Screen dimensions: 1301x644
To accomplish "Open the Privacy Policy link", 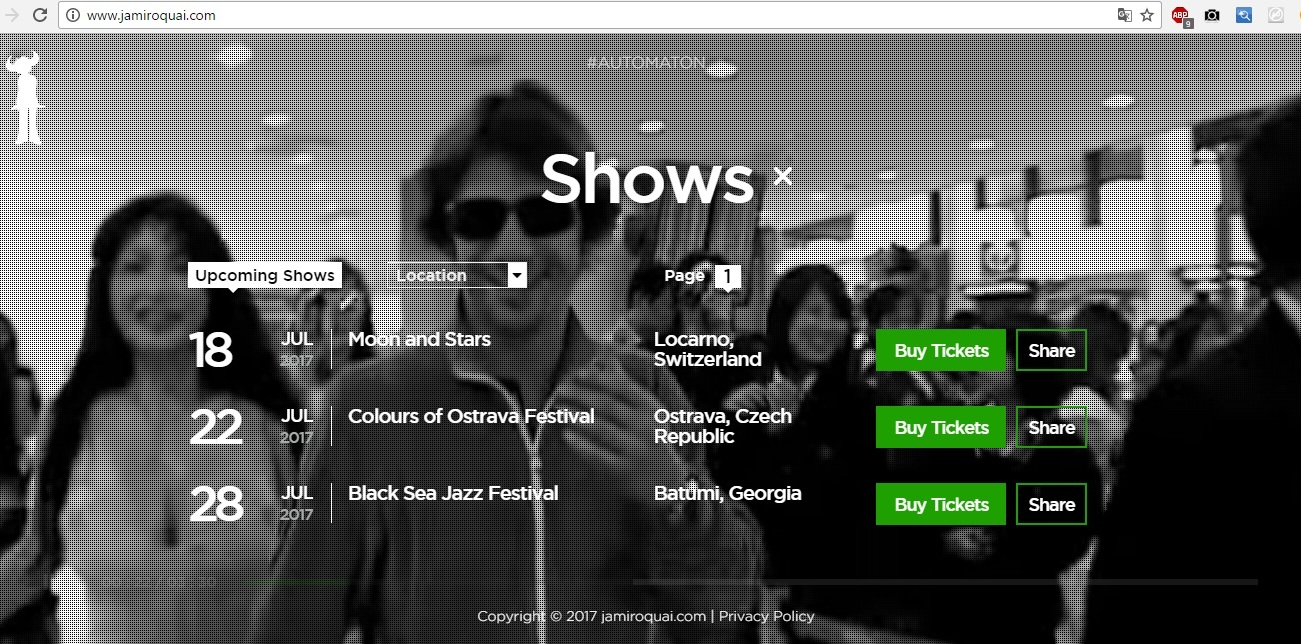I will click(x=766, y=616).
